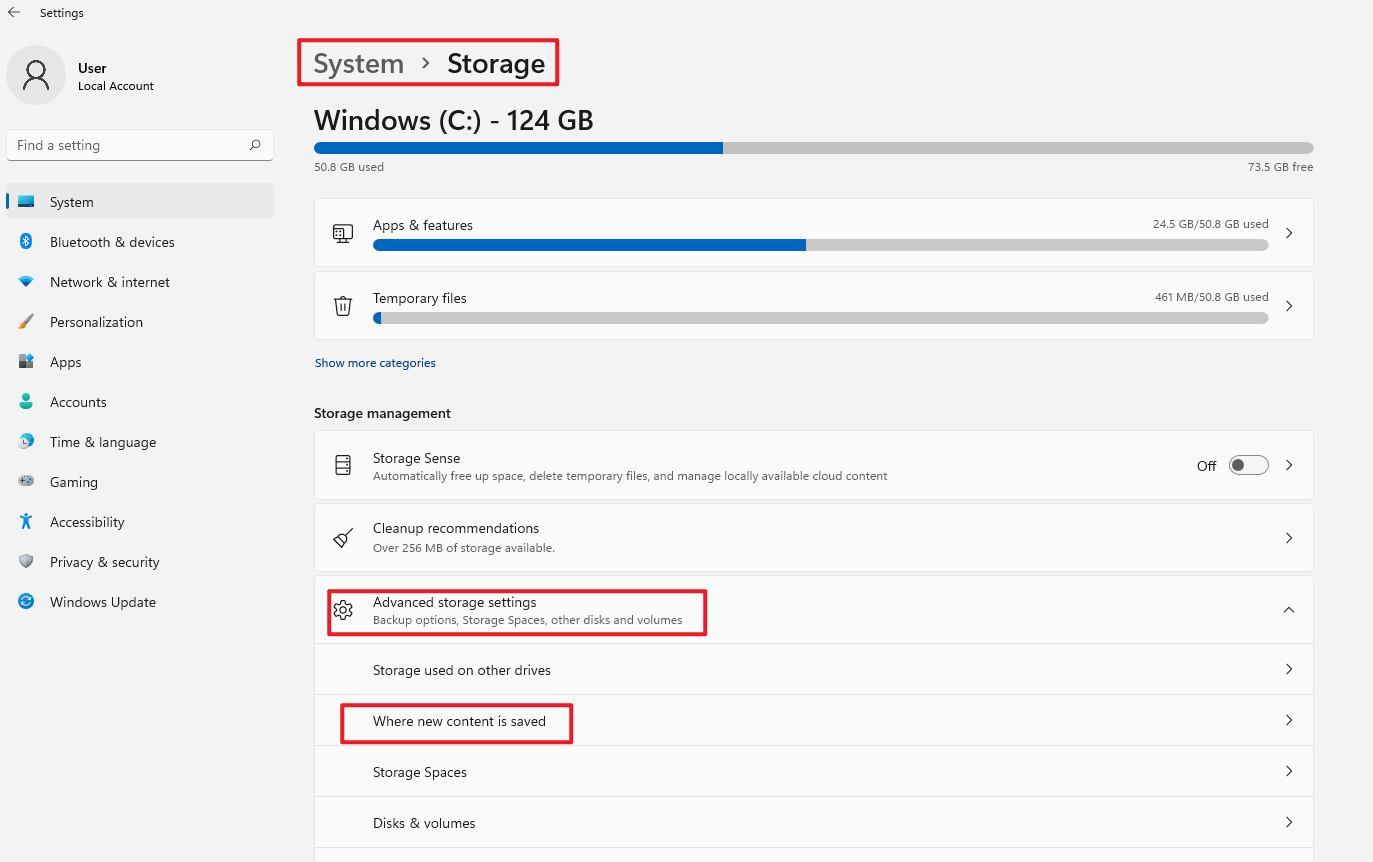Screen dimensions: 1373x862
Task: Select Apps in the sidebar
Action: [140, 362]
